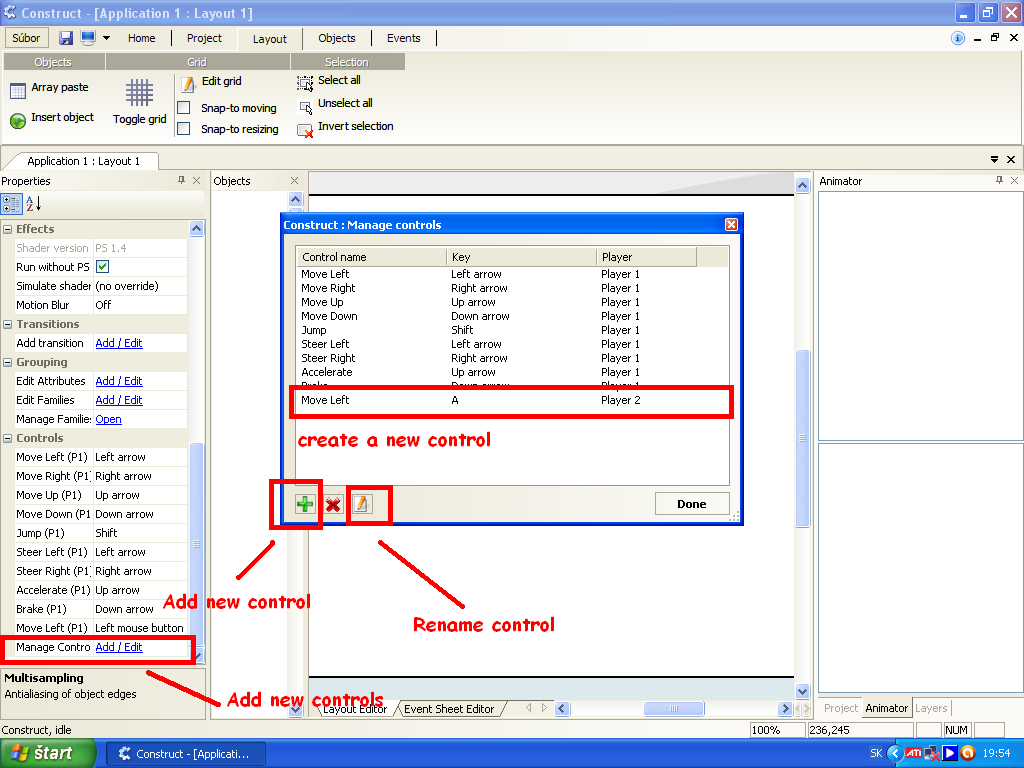Click the Toggle grid icon
The width and height of the screenshot is (1024, 768).
[139, 93]
